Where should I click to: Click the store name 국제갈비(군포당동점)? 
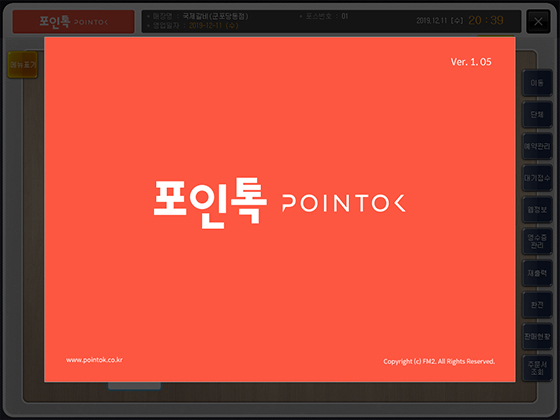coord(215,16)
